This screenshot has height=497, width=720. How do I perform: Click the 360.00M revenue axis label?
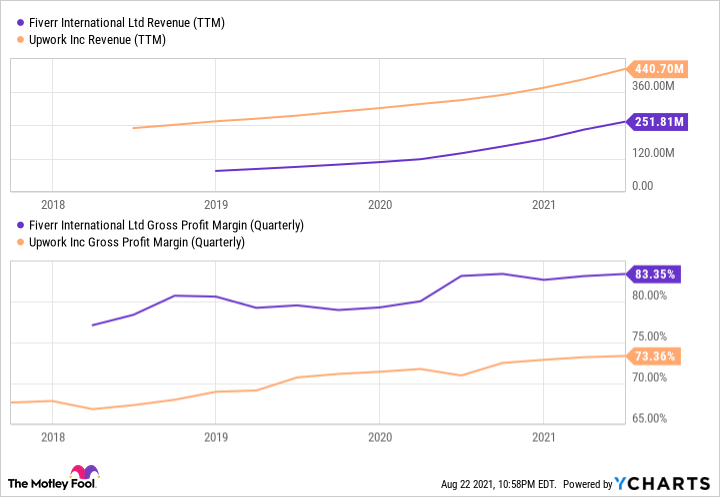pyautogui.click(x=656, y=86)
